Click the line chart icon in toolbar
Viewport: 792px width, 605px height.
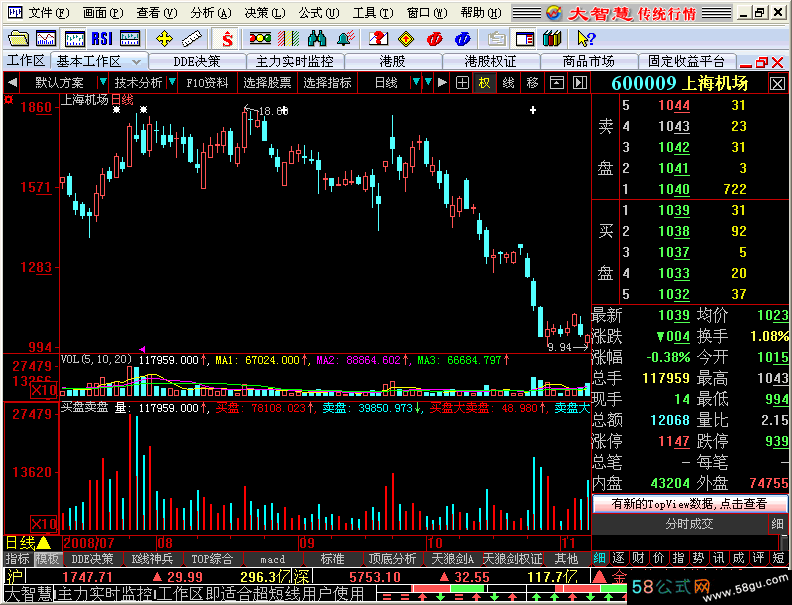click(46, 38)
